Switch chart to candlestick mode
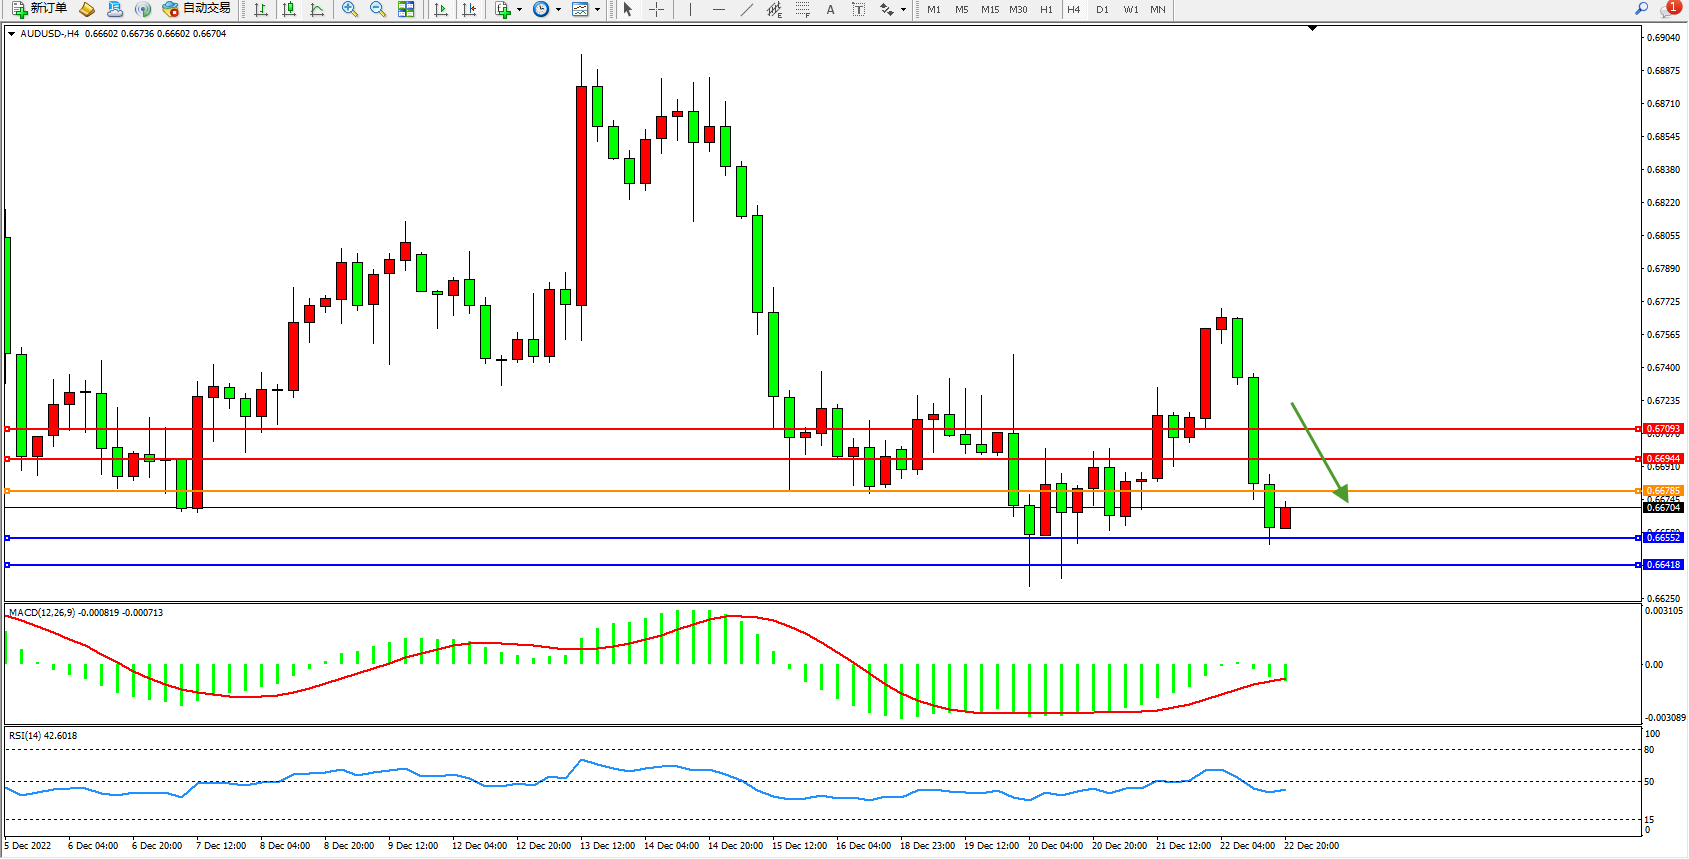Image resolution: width=1689 pixels, height=859 pixels. [289, 9]
